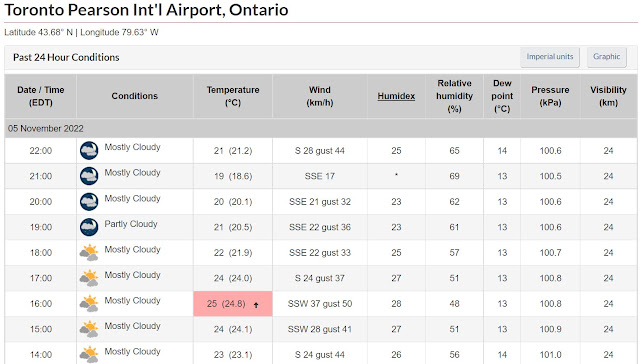The width and height of the screenshot is (640, 364).
Task: Select the Wind (km/h) column header
Action: pyautogui.click(x=320, y=96)
